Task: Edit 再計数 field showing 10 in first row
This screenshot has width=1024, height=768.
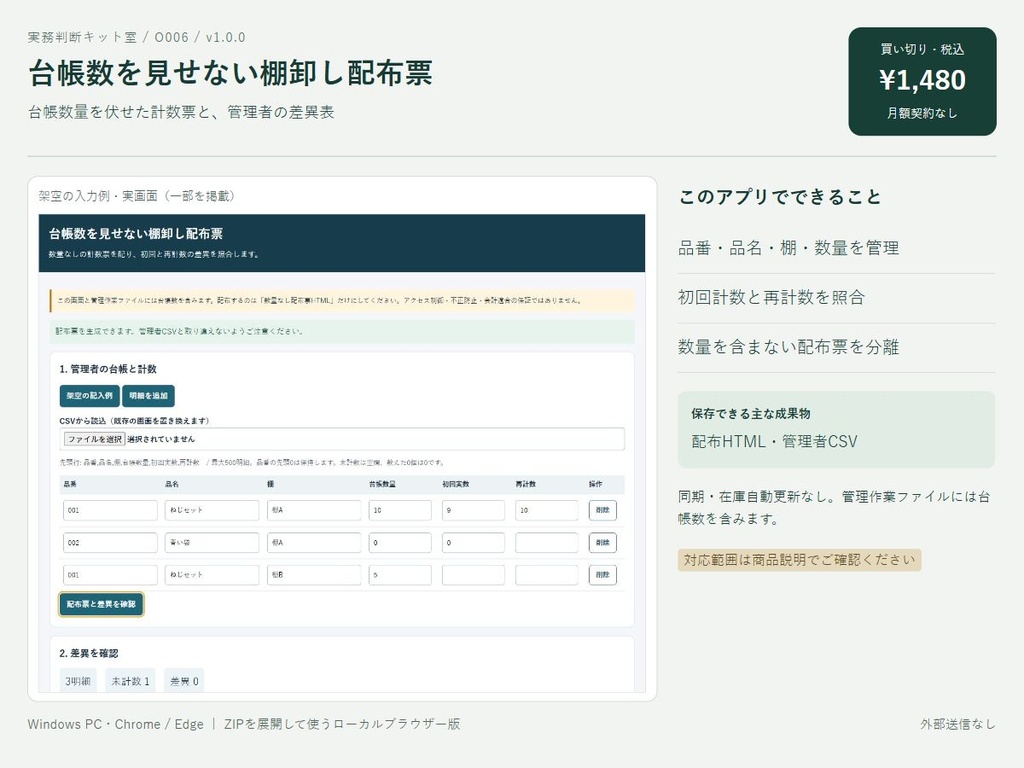Action: [546, 510]
